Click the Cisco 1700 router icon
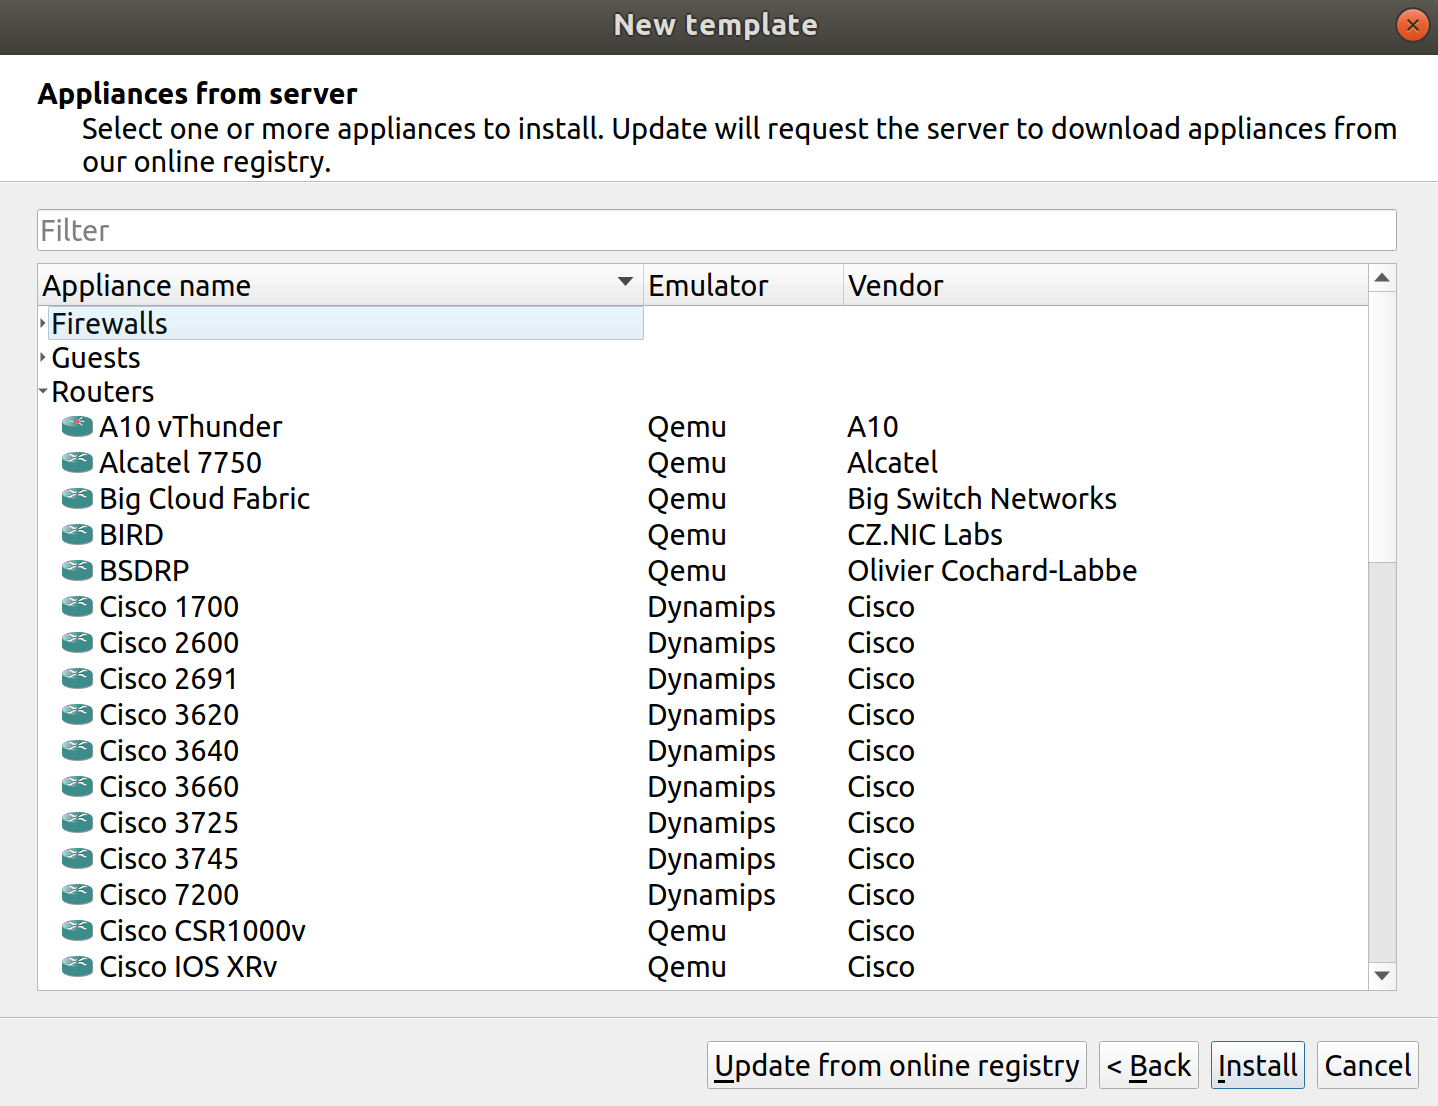 pos(76,606)
